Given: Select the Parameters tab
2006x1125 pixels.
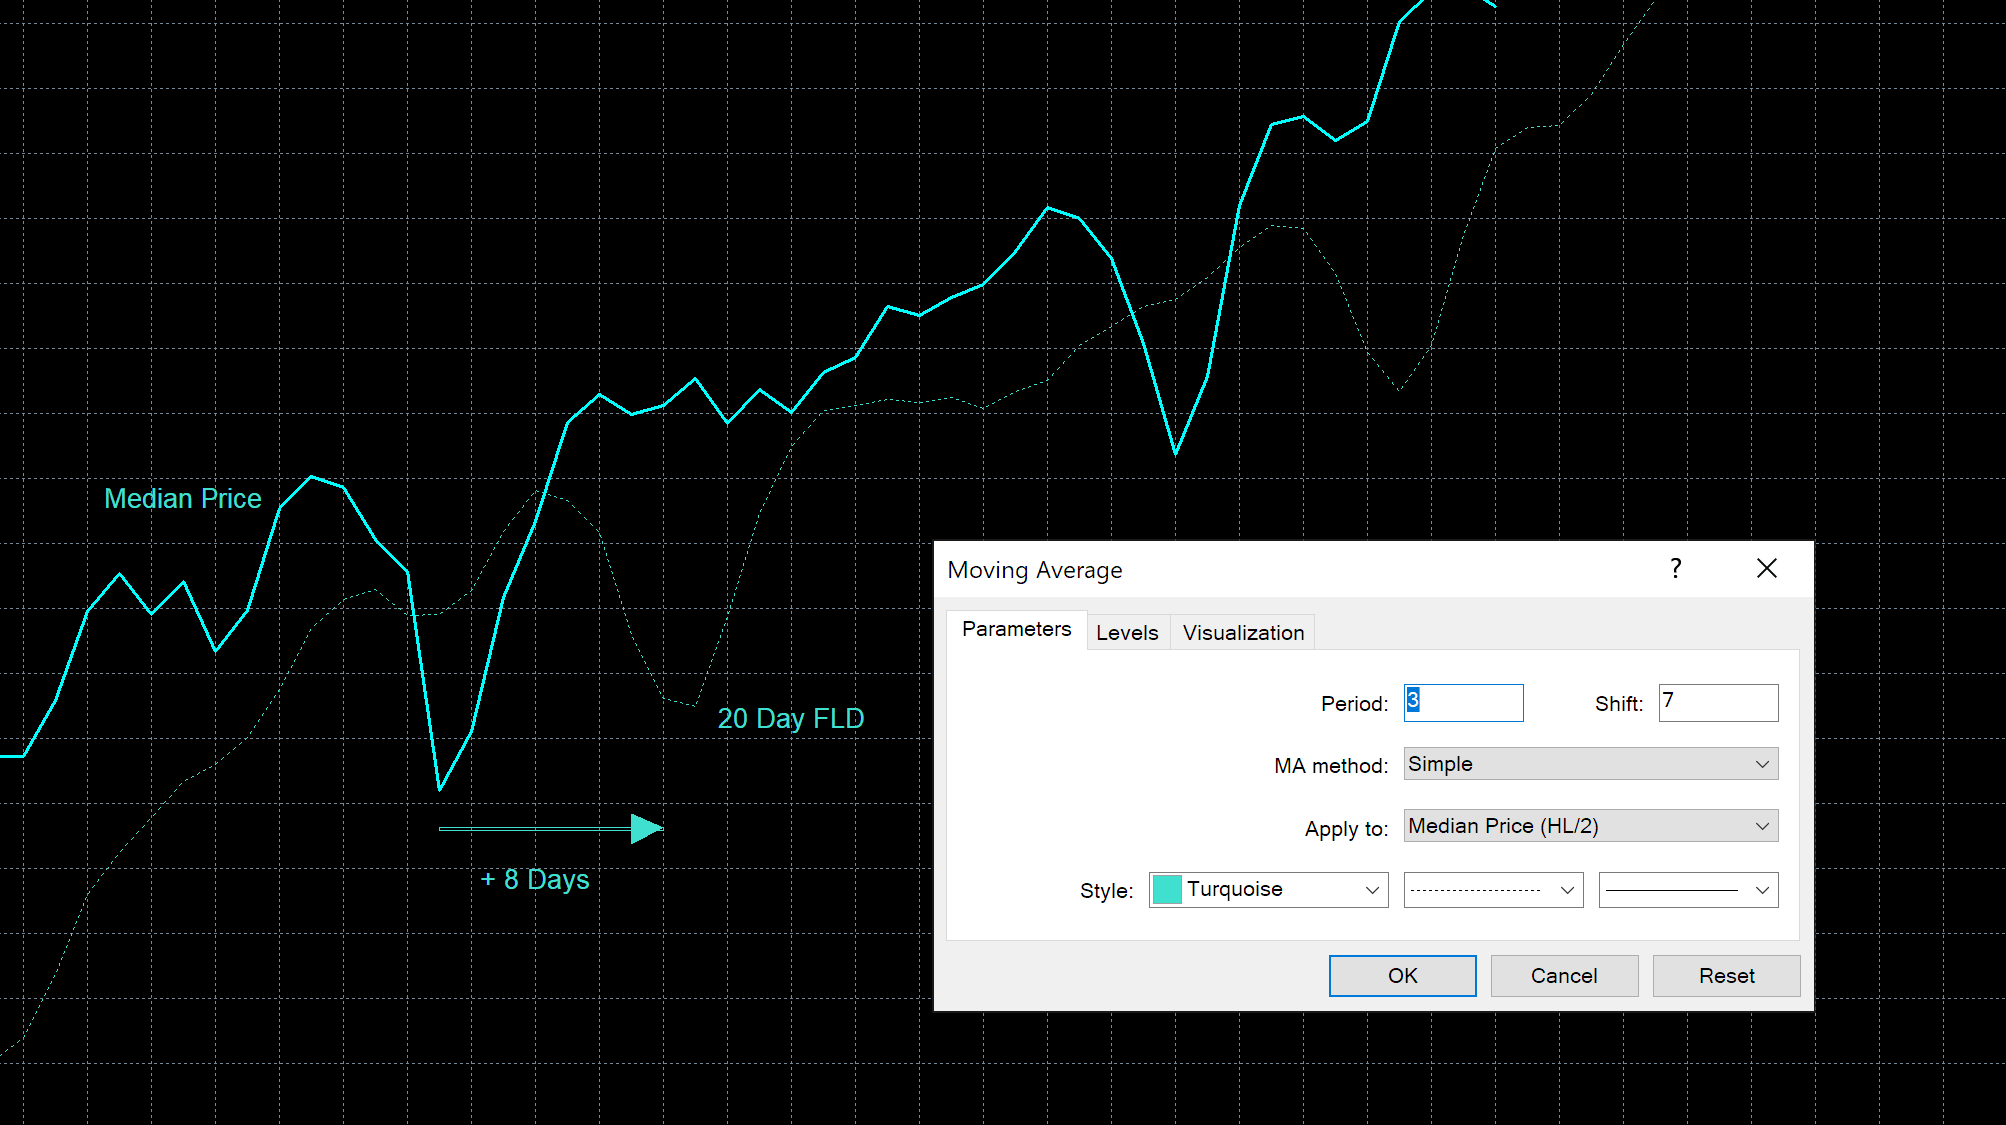Looking at the screenshot, I should pyautogui.click(x=1016, y=629).
